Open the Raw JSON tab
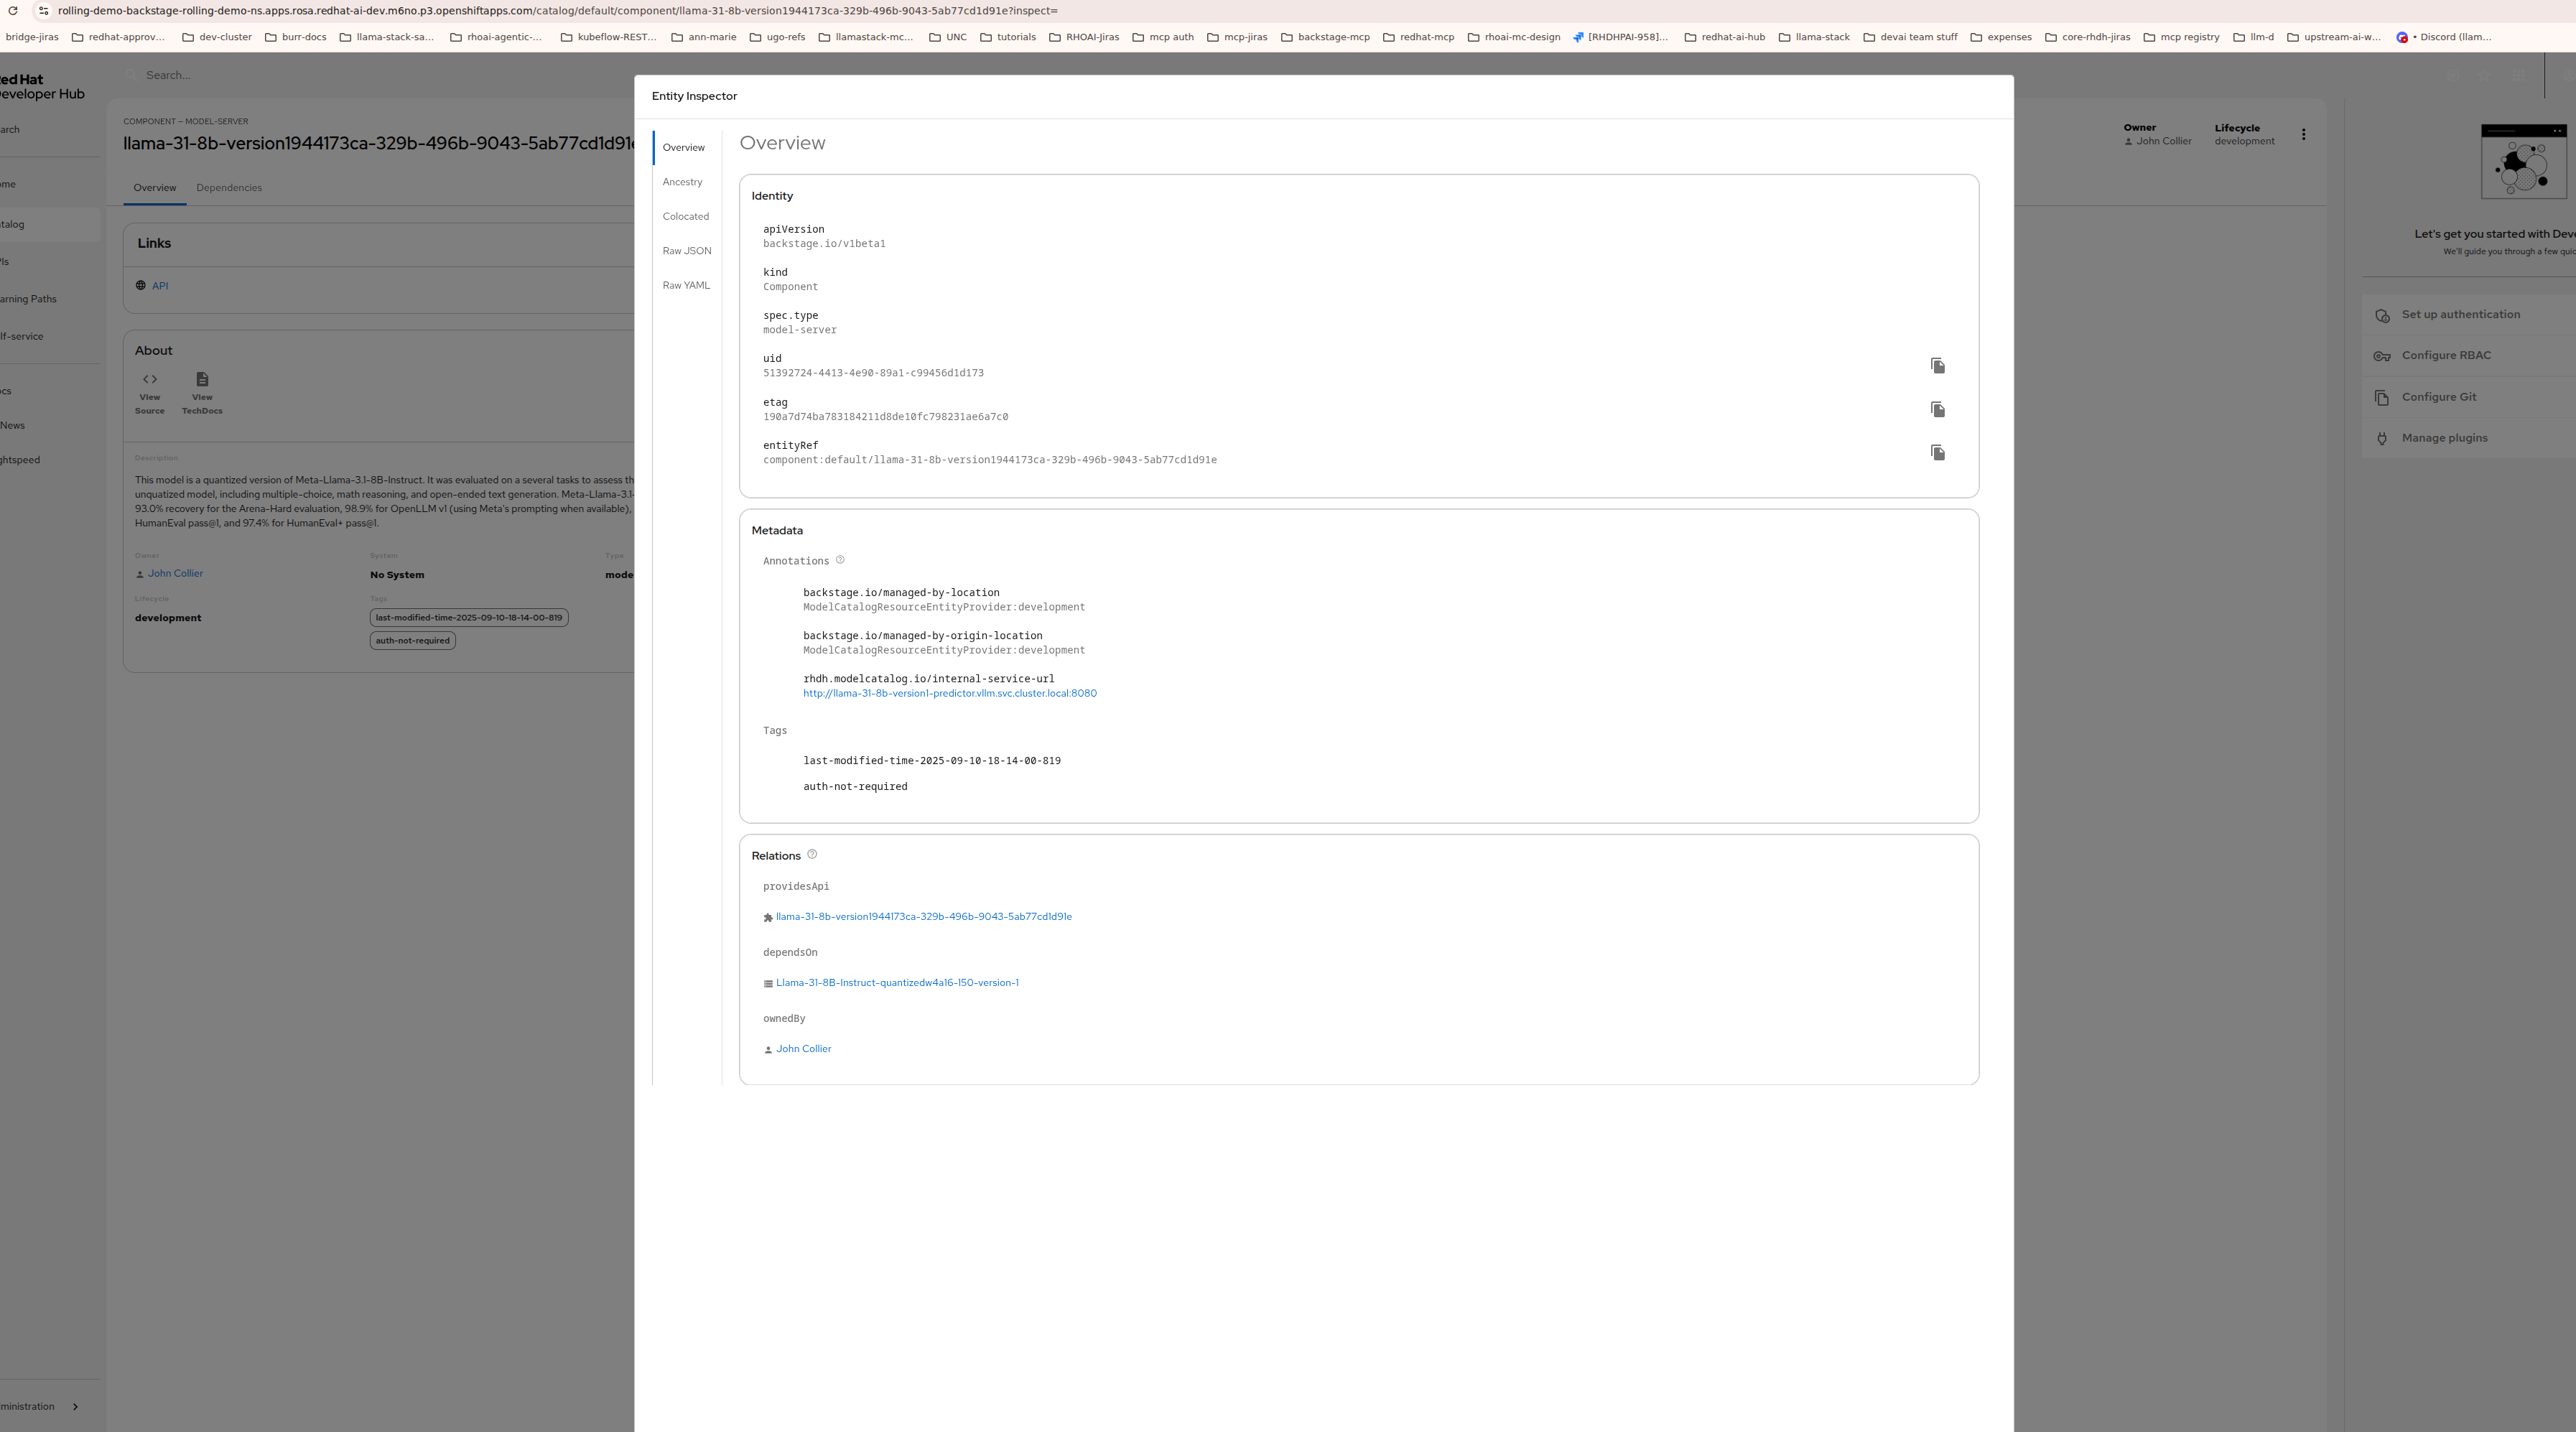The height and width of the screenshot is (1432, 2576). pos(686,251)
